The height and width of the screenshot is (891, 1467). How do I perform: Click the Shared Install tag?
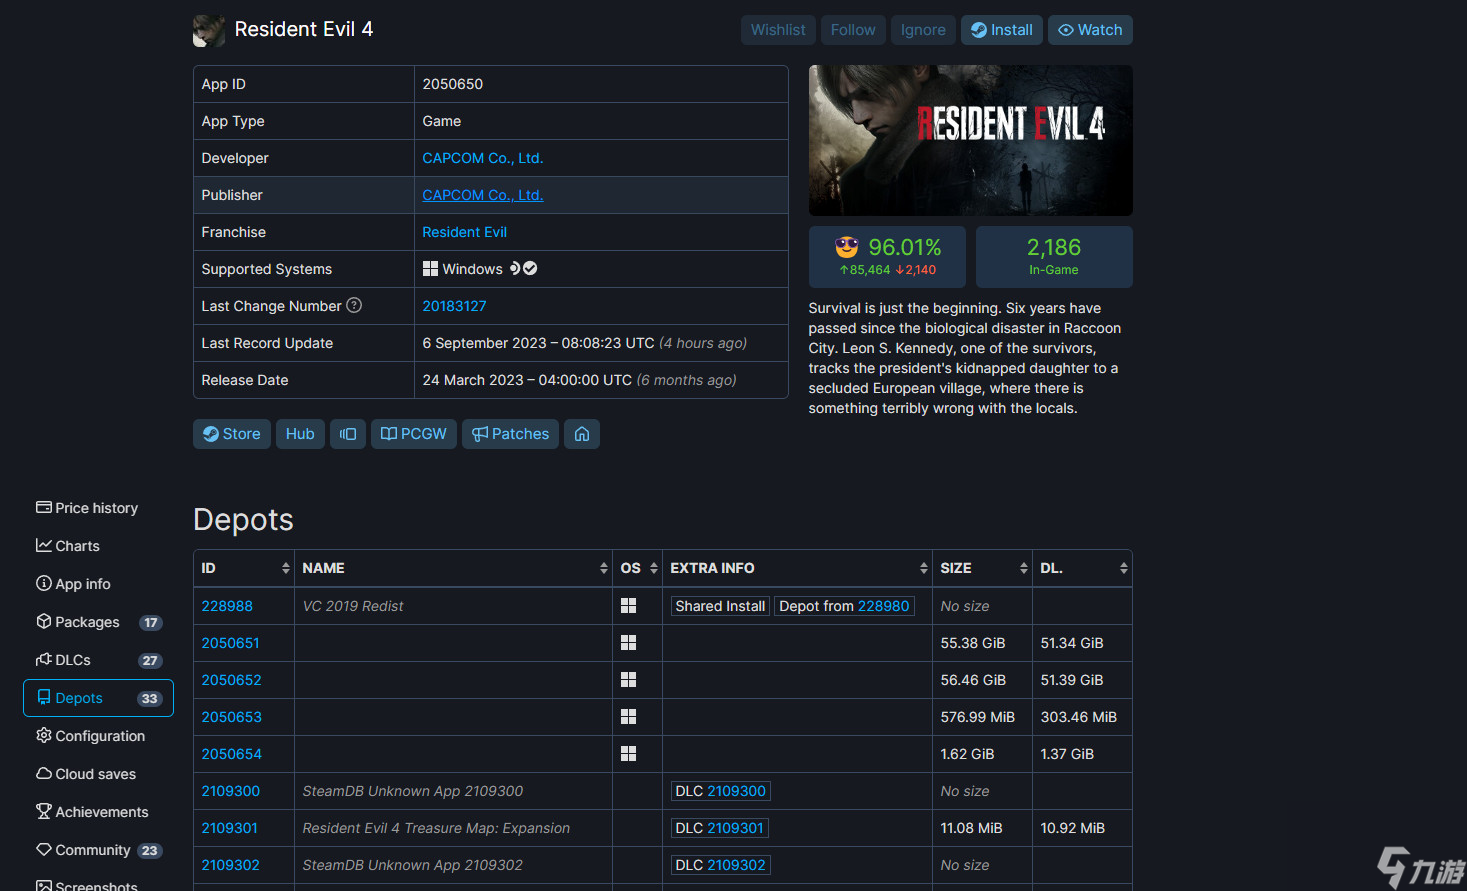click(x=720, y=606)
